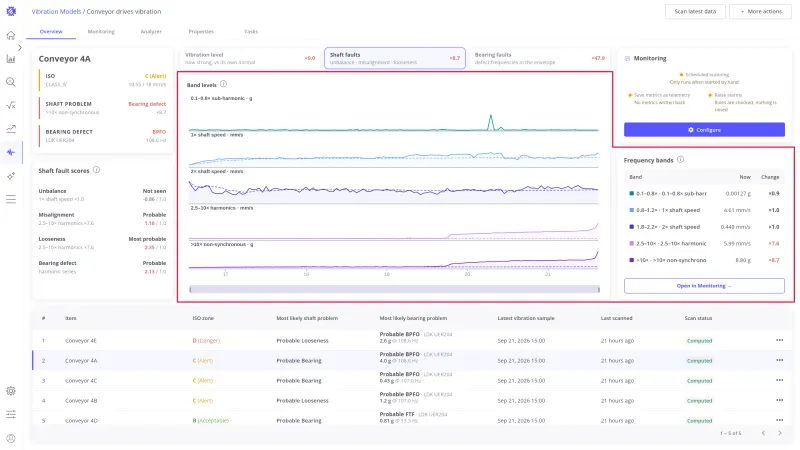
Task: Click Completed status for Conveyor 4D
Action: point(699,420)
